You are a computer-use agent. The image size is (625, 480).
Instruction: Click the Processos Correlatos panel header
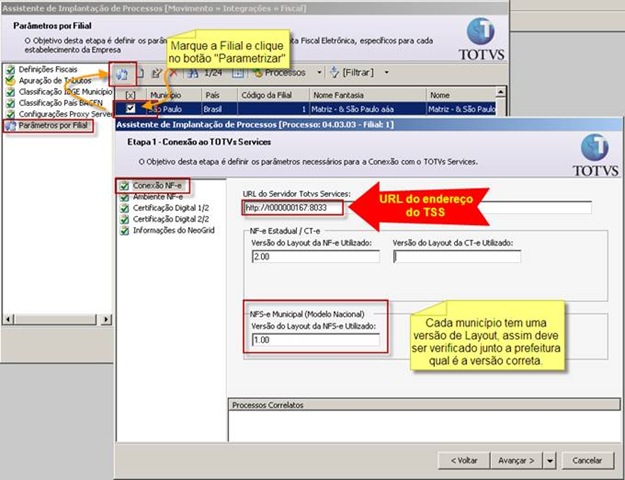click(424, 405)
